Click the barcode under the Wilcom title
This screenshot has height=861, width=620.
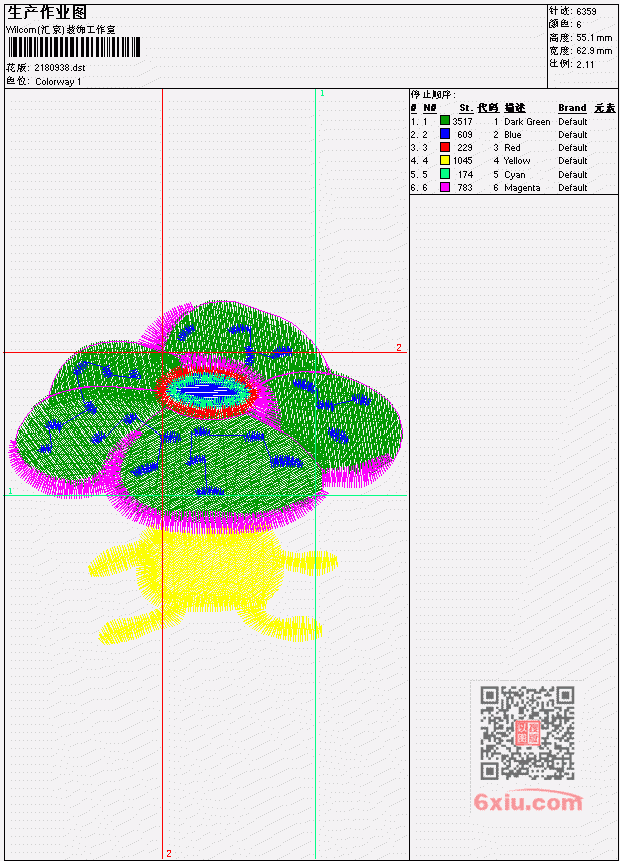click(x=74, y=47)
